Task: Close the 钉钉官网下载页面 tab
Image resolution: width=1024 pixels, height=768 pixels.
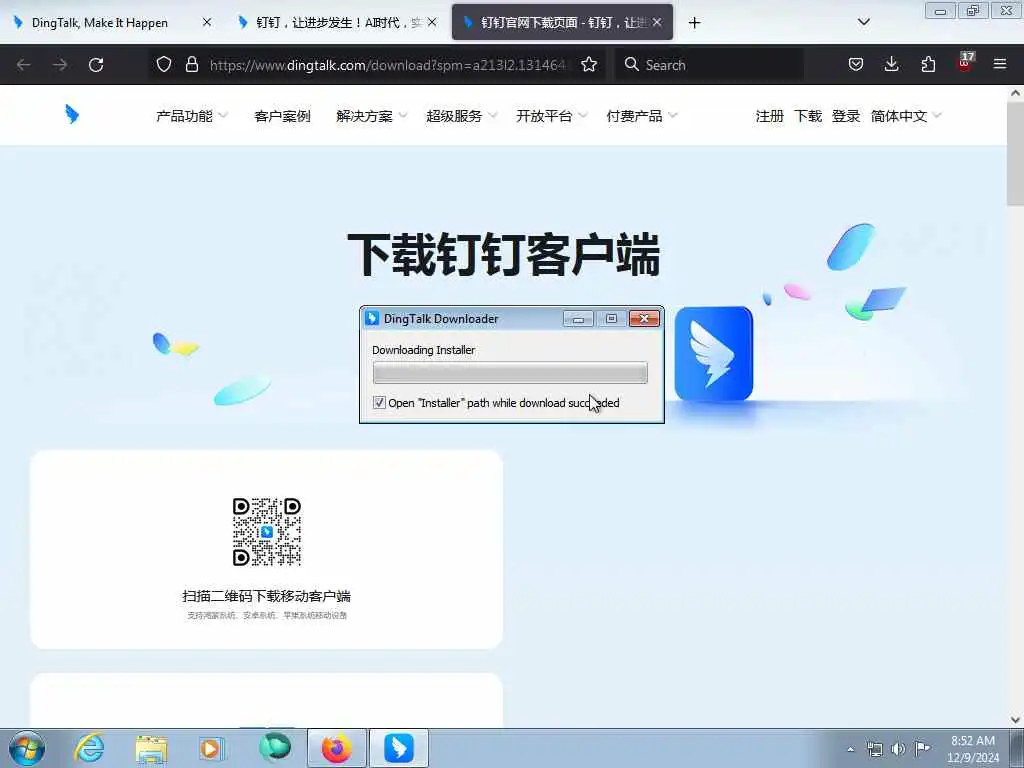Action: click(657, 22)
